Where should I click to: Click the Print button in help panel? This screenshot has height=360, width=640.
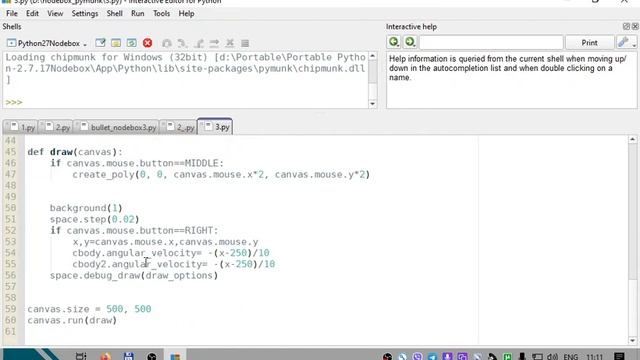589,42
